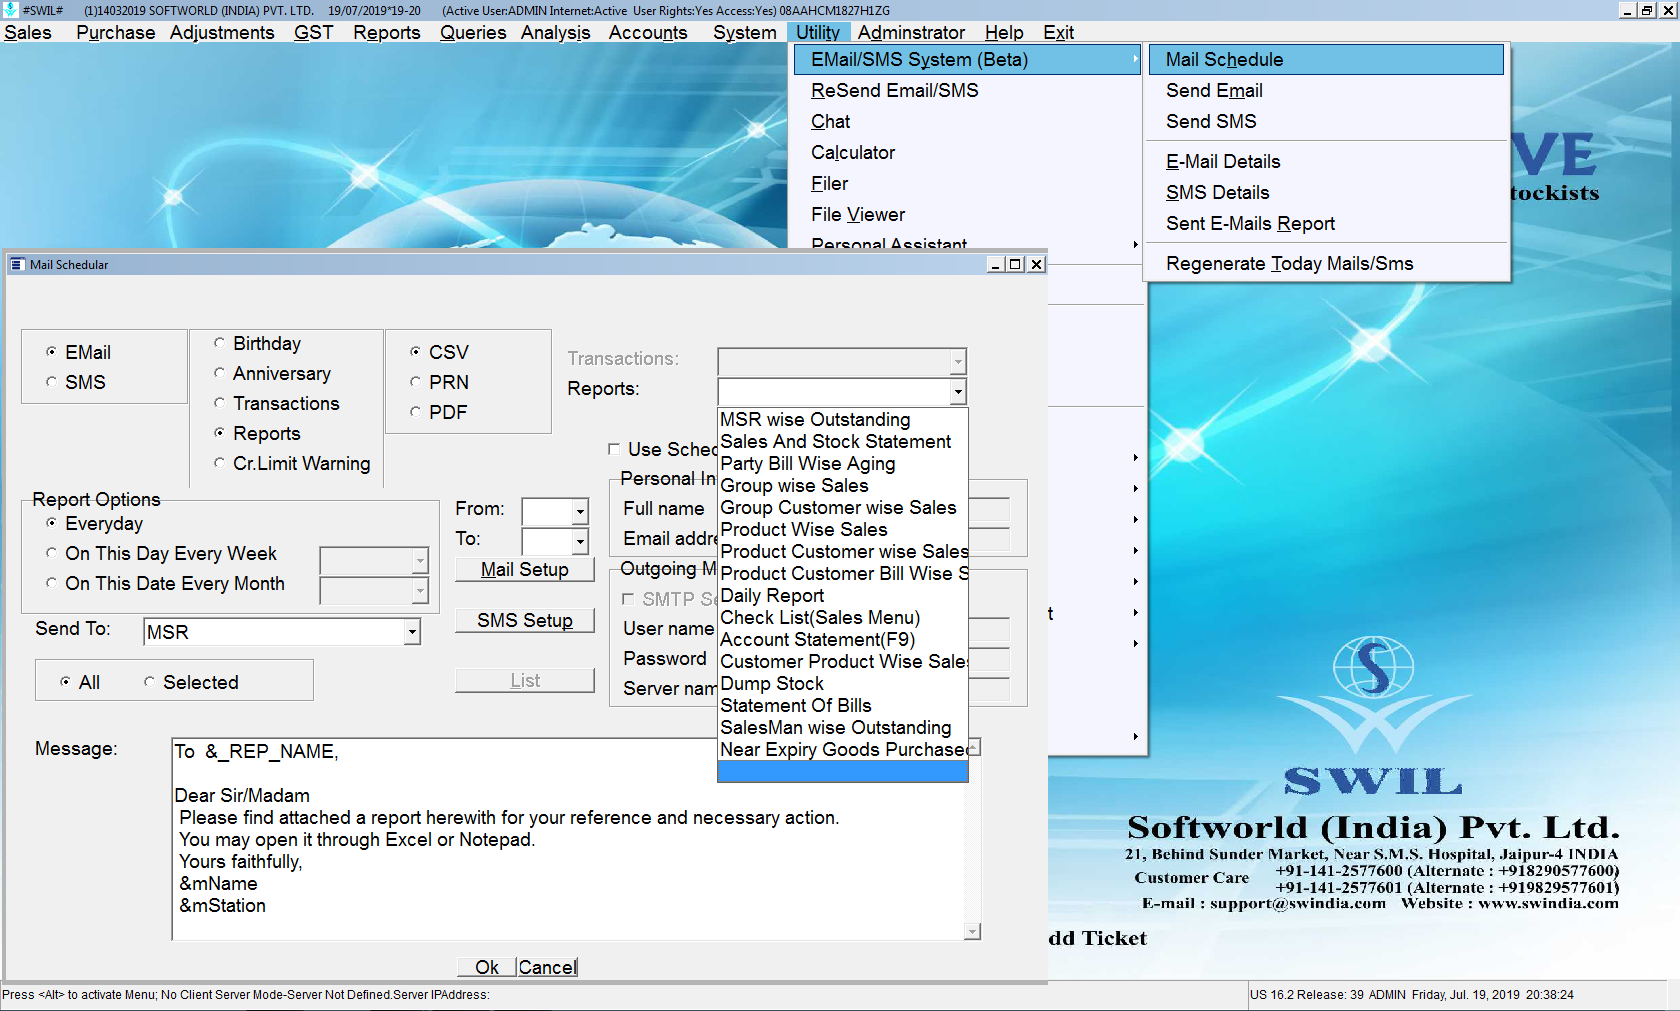Select Sales And Stock Statement report
This screenshot has height=1011, width=1680.
pyautogui.click(x=843, y=442)
